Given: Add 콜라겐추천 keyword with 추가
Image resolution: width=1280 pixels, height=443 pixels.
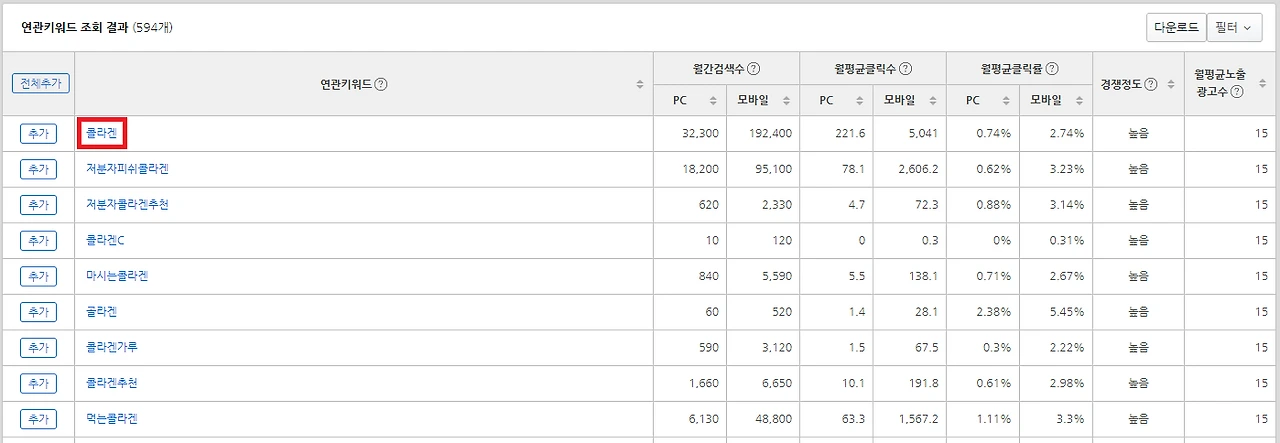Looking at the screenshot, I should point(38,383).
